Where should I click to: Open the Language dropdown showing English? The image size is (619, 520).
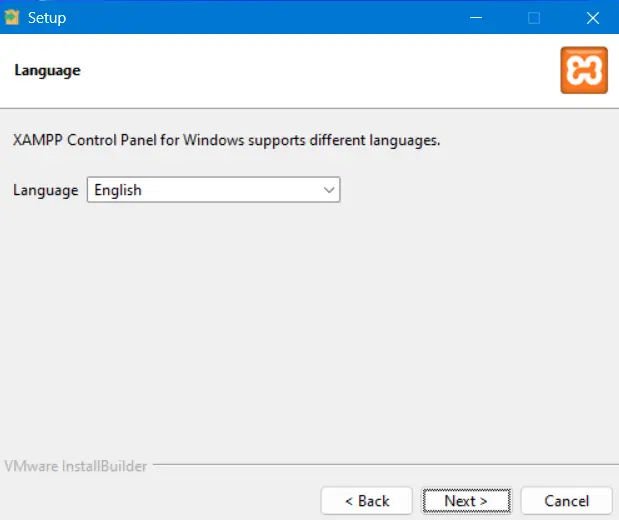tap(213, 190)
